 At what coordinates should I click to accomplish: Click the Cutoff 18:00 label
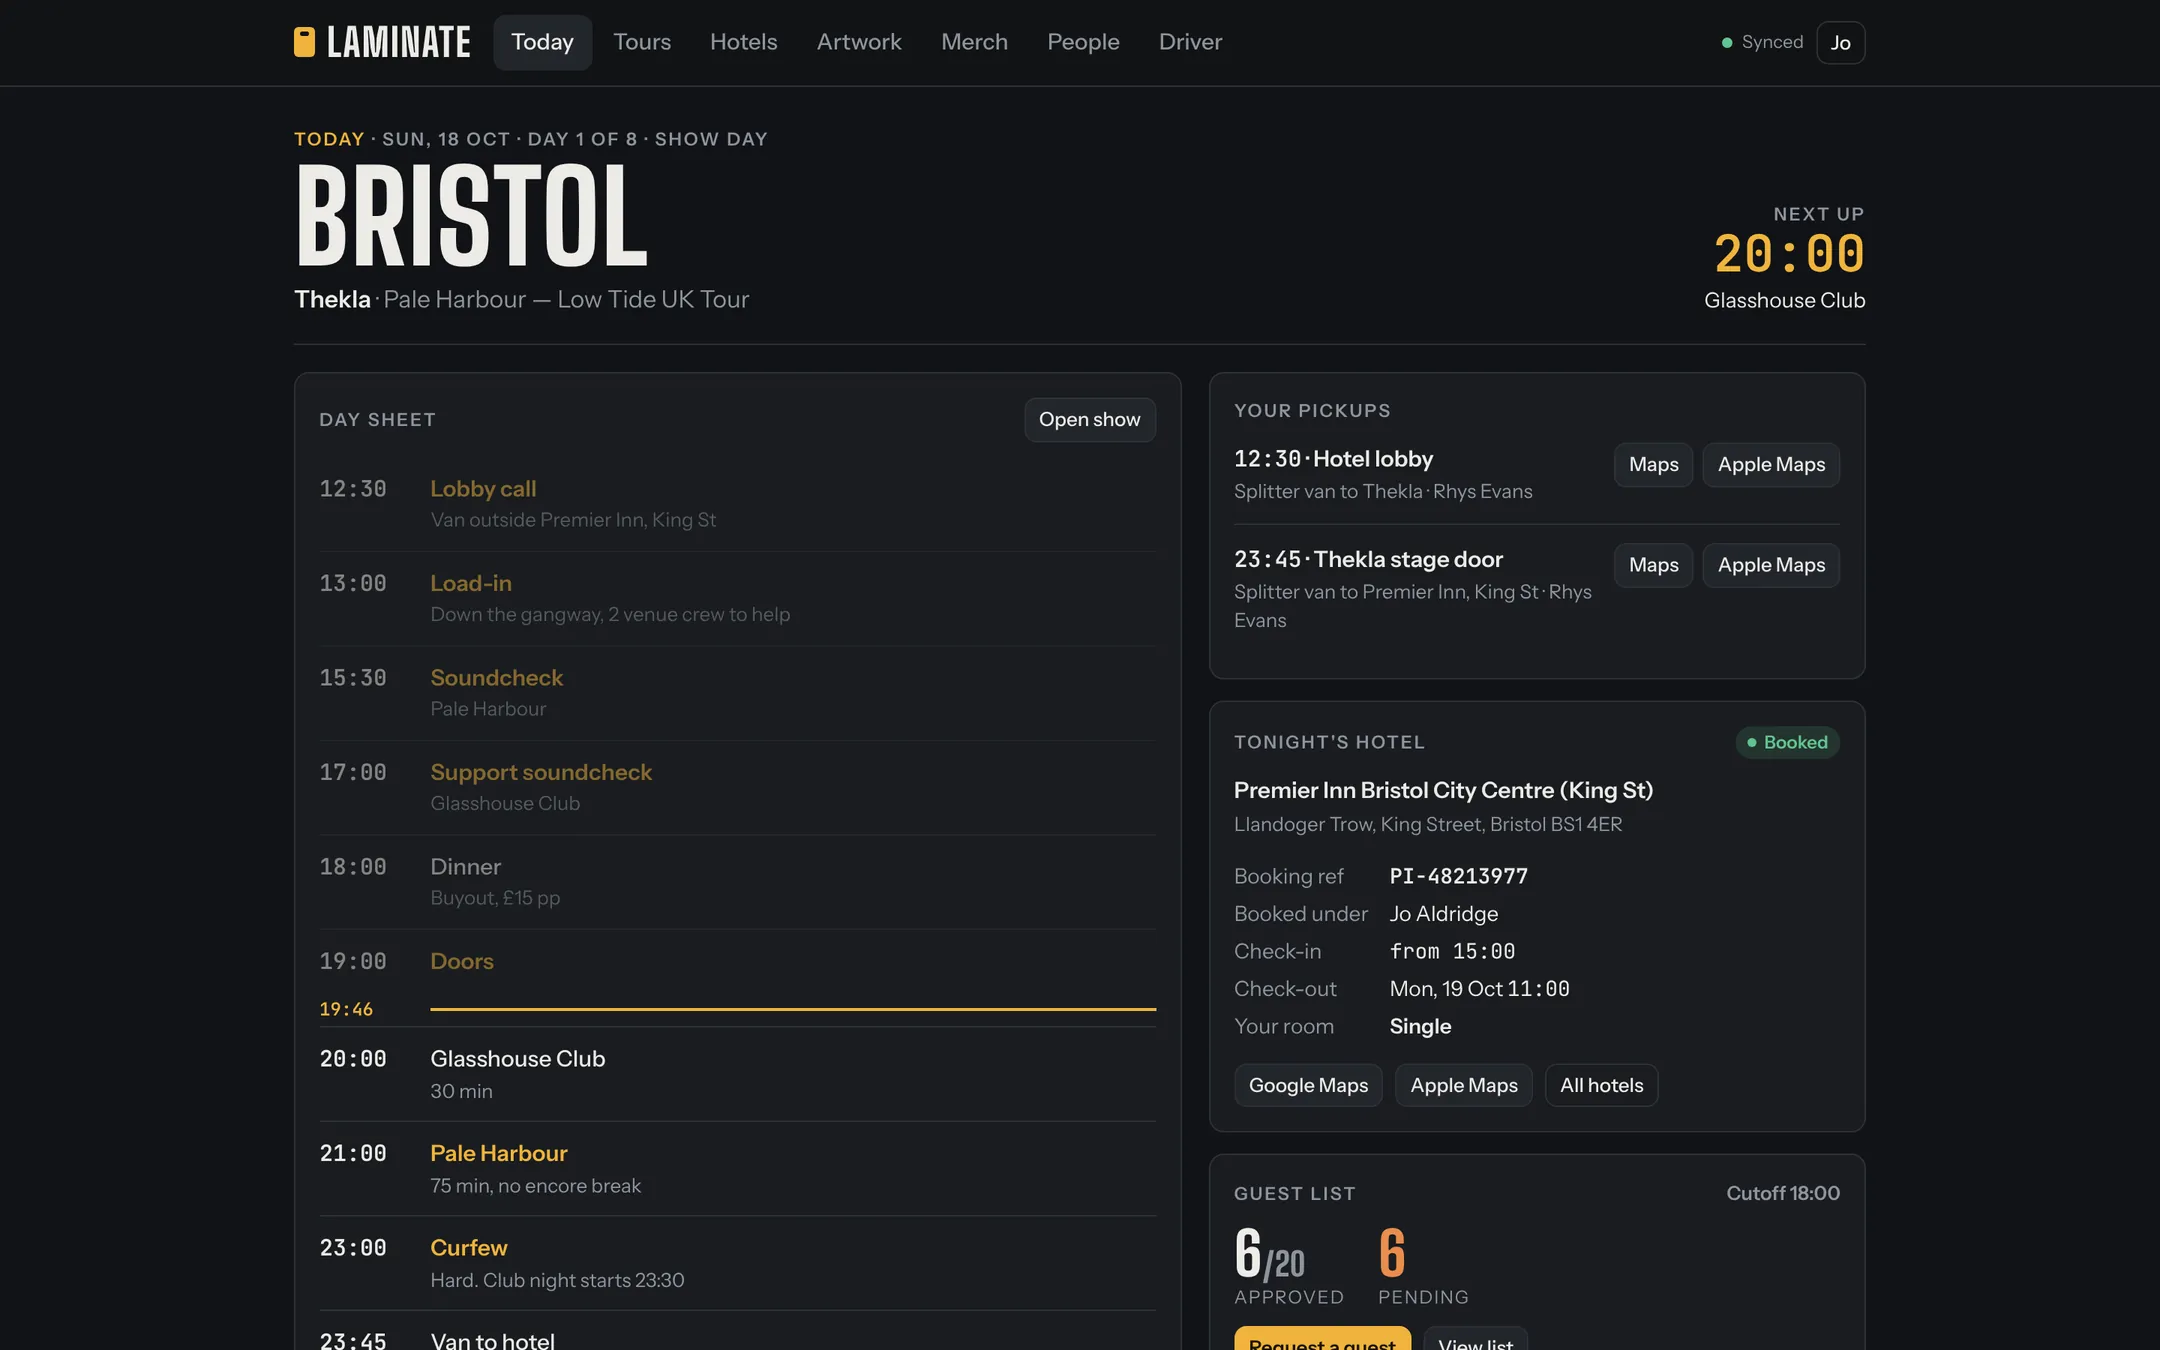tap(1783, 1193)
